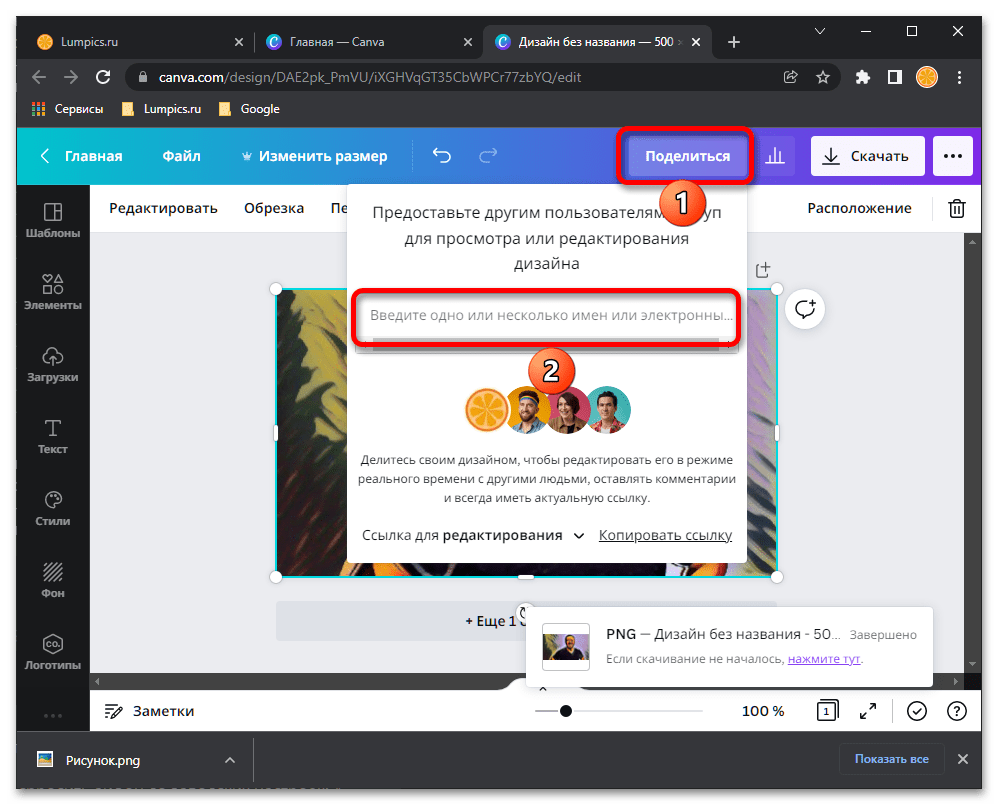Image resolution: width=998 pixels, height=805 pixels.
Task: Switch to the Lumpics.ru tab
Action: click(x=141, y=42)
